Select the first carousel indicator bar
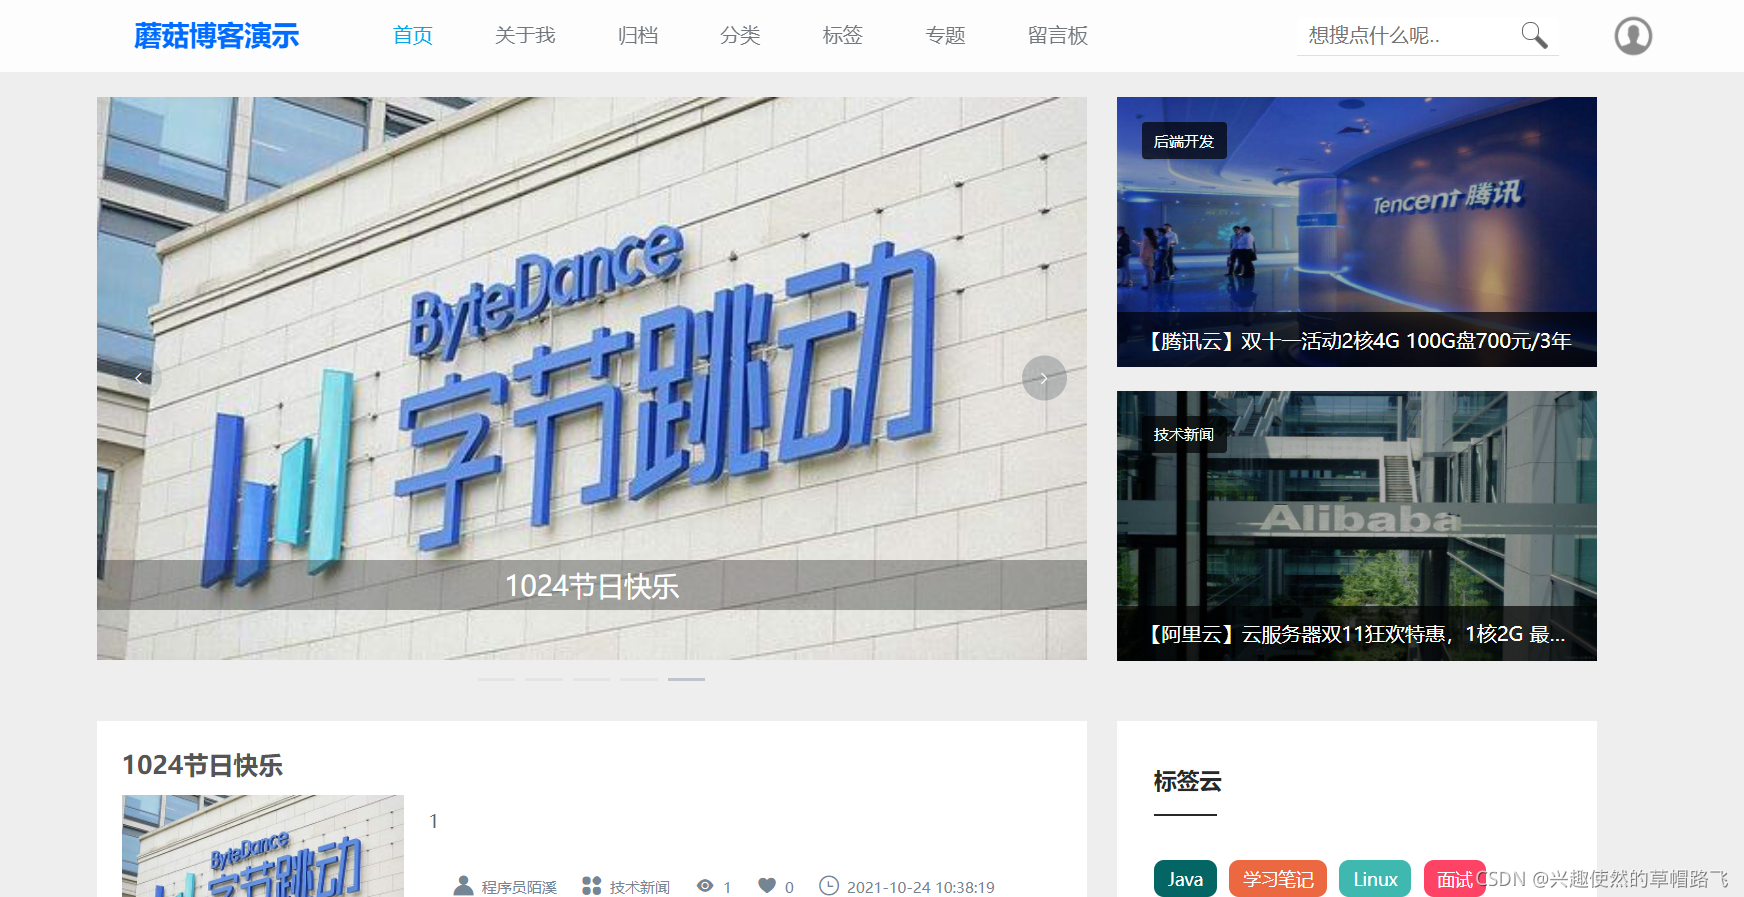Image resolution: width=1744 pixels, height=897 pixels. point(496,679)
